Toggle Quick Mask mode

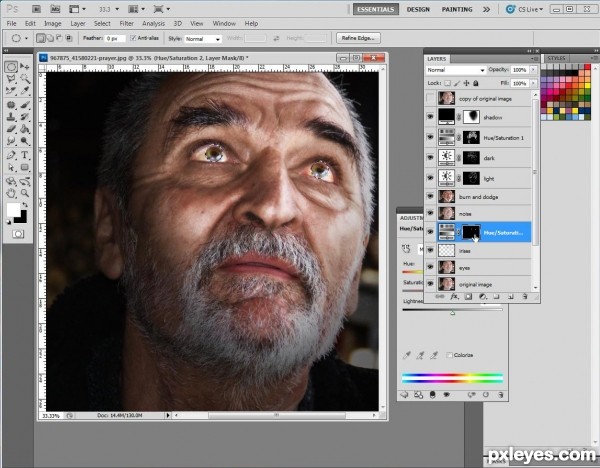pyautogui.click(x=18, y=234)
